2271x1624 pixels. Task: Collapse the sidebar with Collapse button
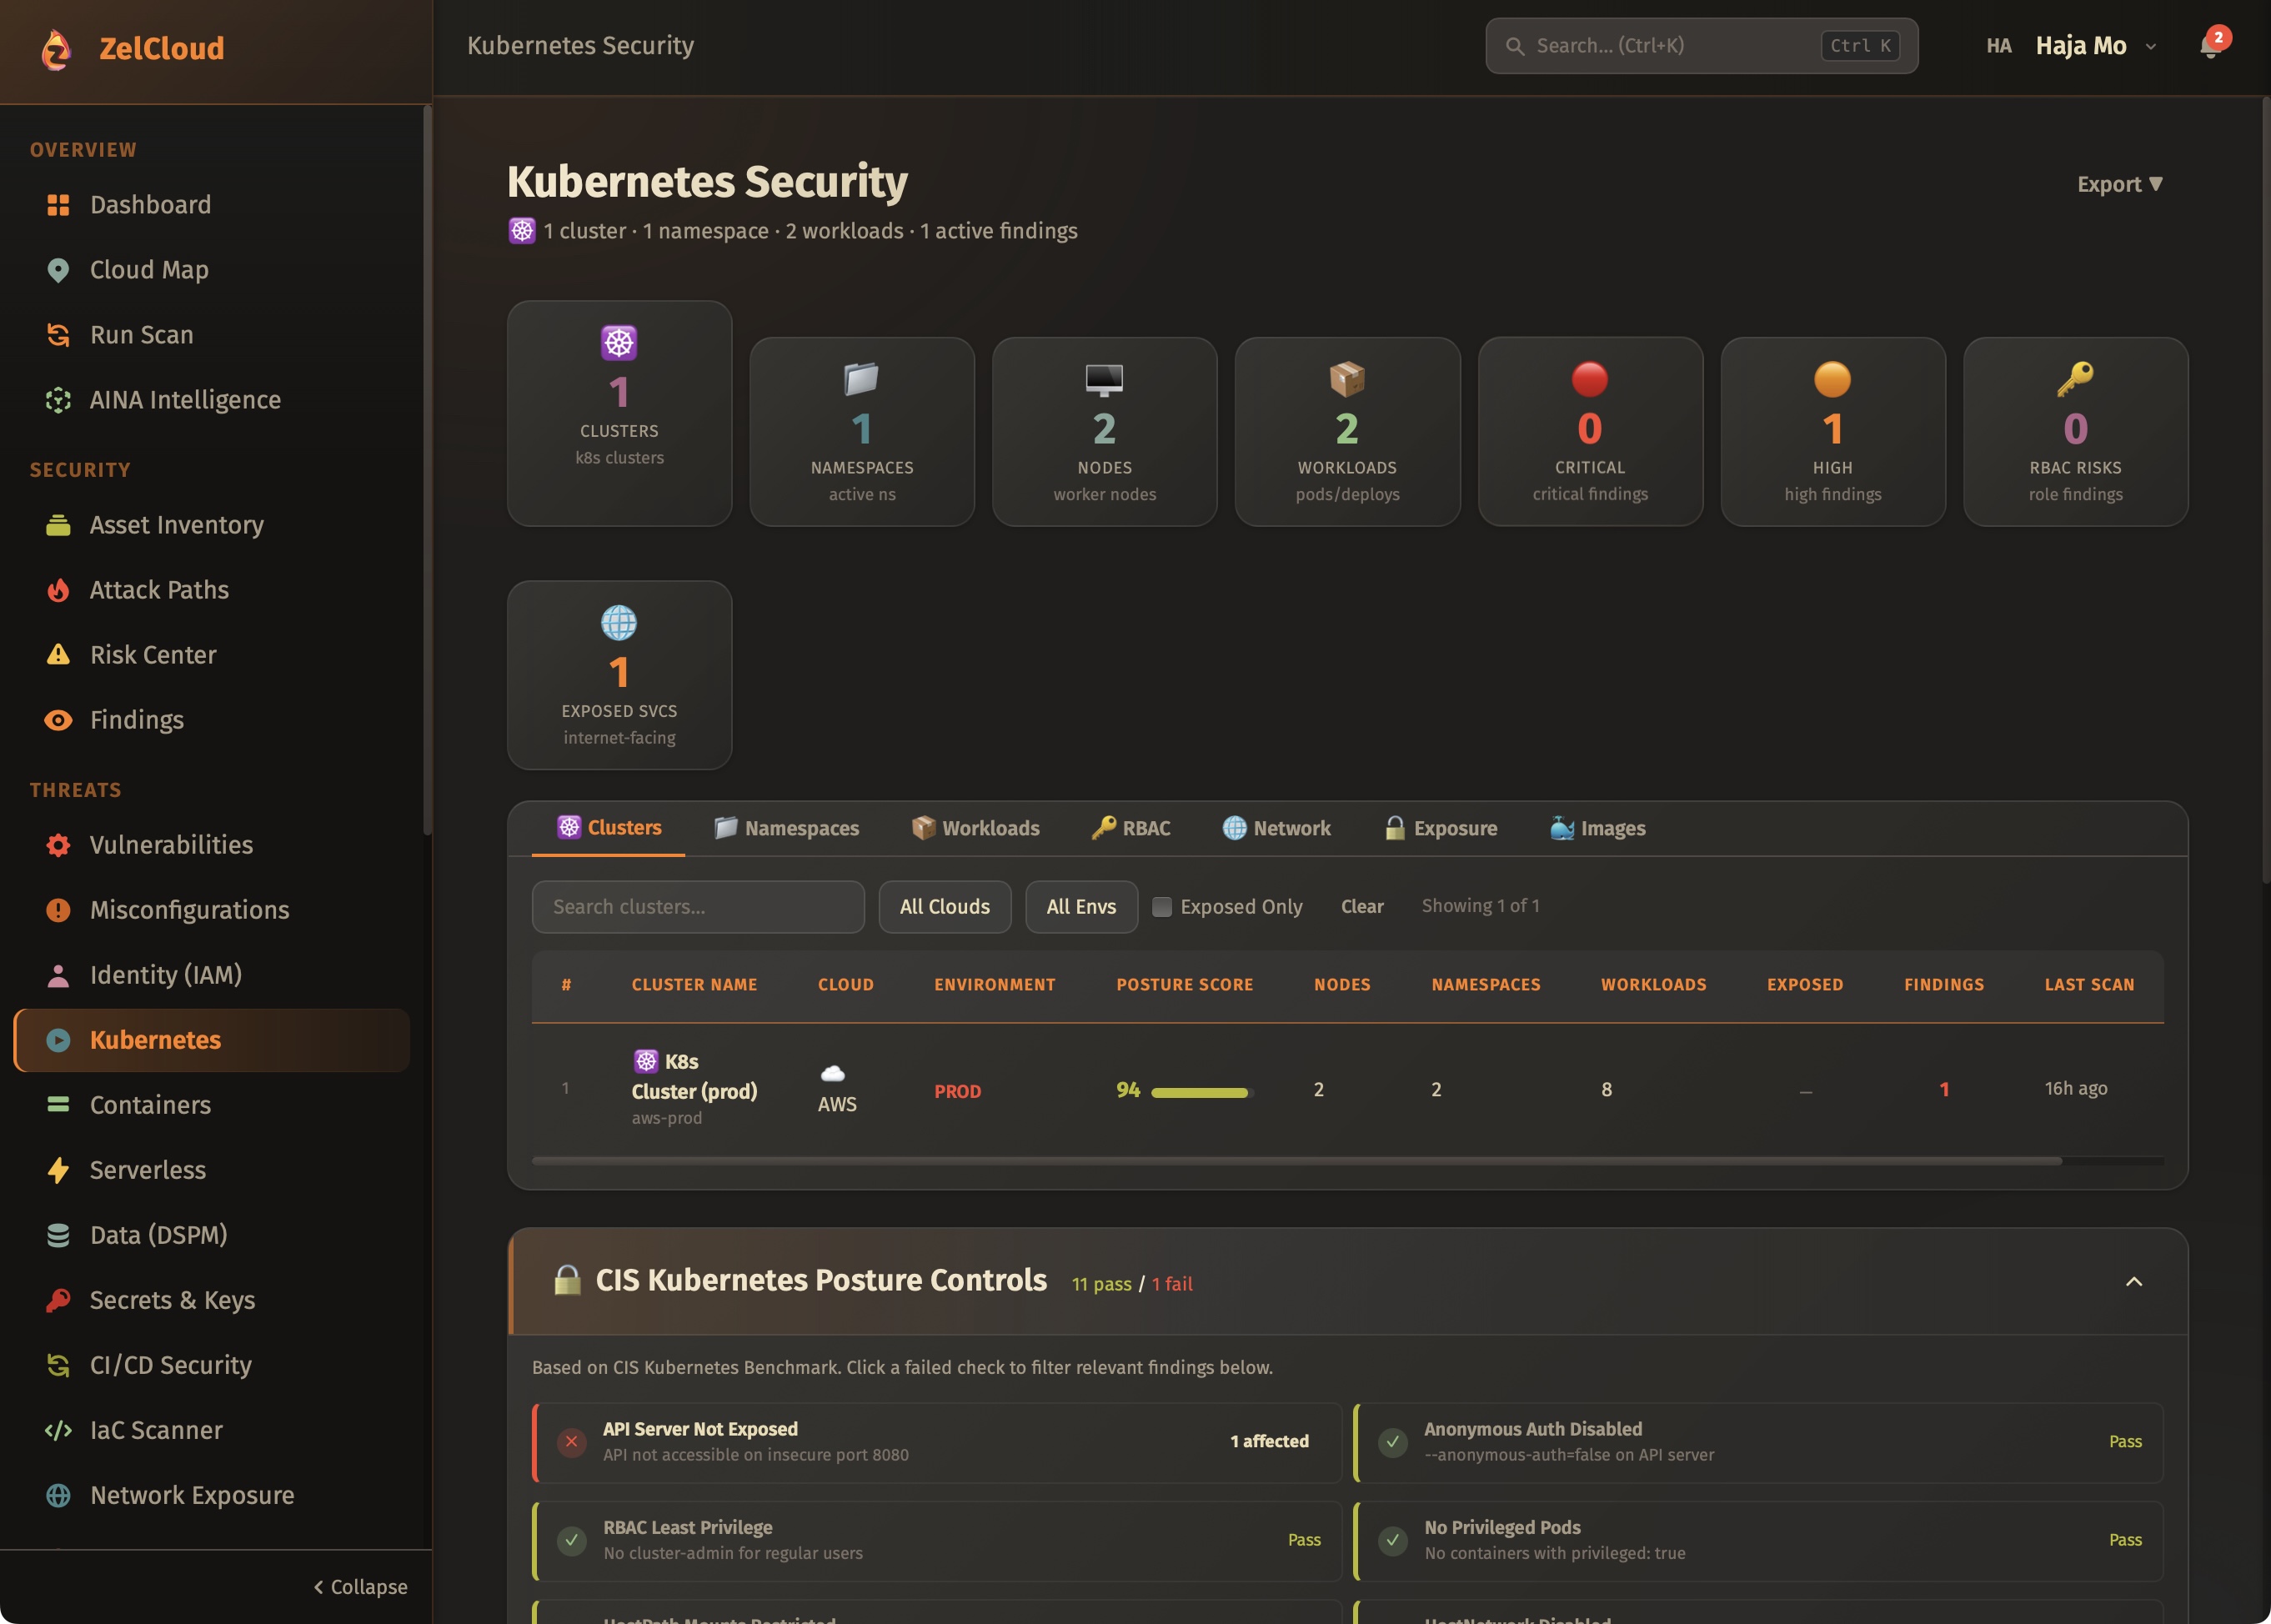360,1587
